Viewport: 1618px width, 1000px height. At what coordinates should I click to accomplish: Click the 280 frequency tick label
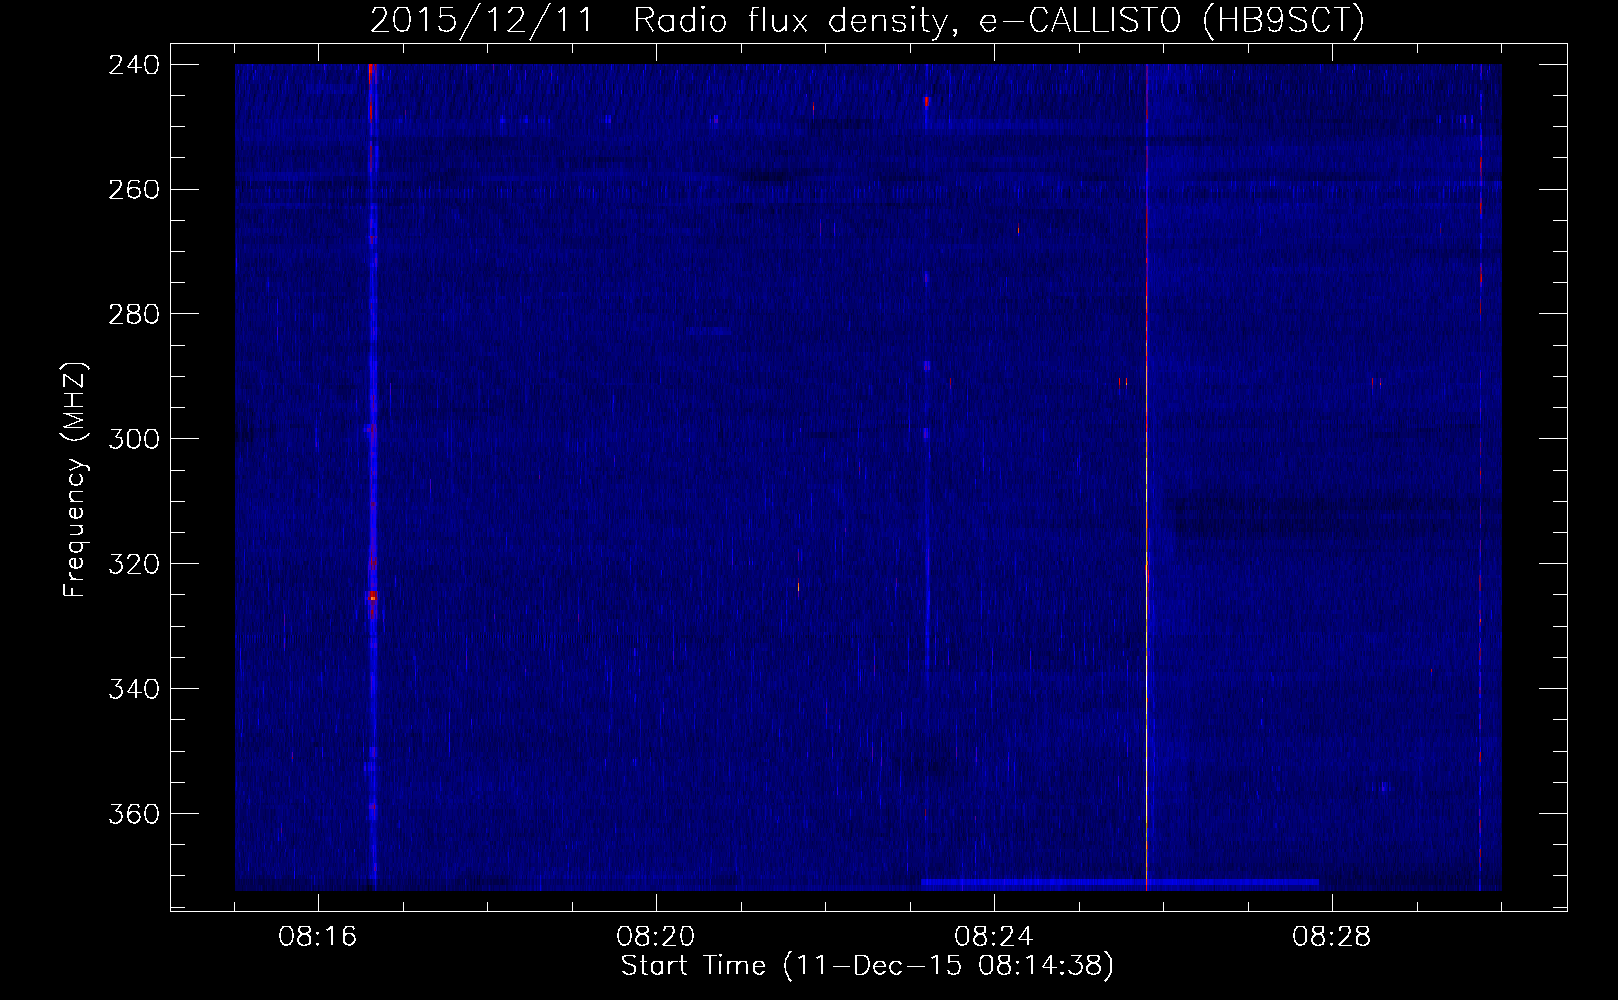pos(133,314)
